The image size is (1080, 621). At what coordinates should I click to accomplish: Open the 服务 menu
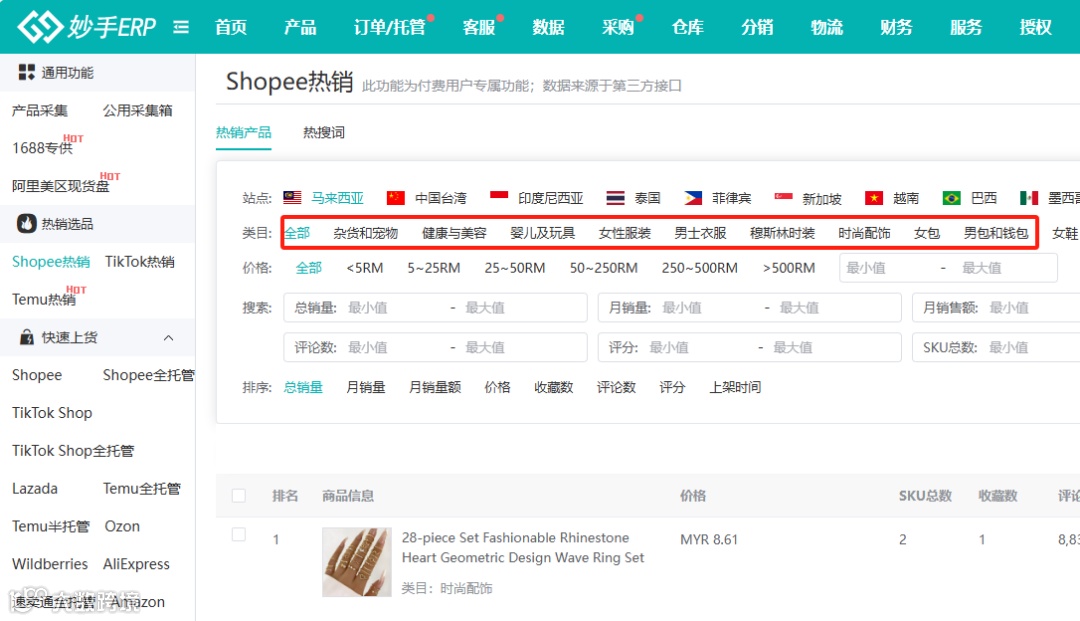coord(966,27)
